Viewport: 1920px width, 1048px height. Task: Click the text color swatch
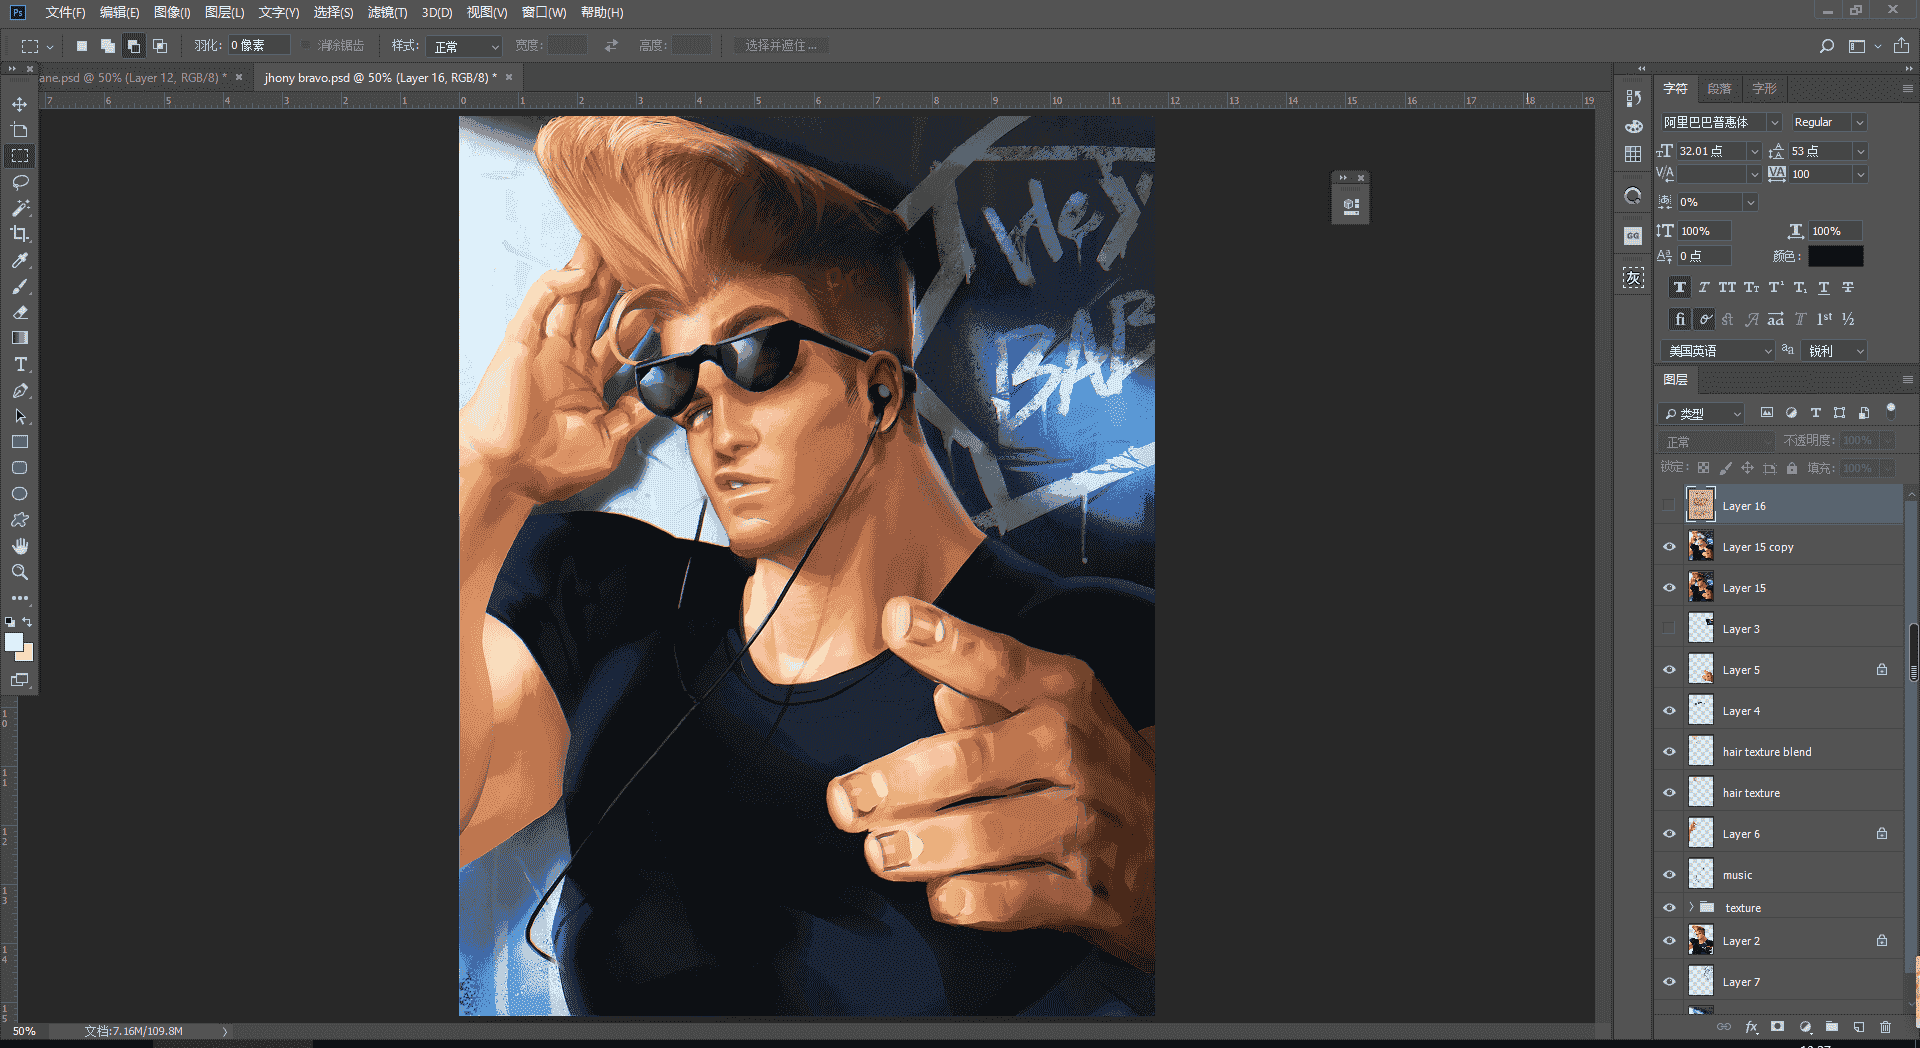coord(1835,256)
